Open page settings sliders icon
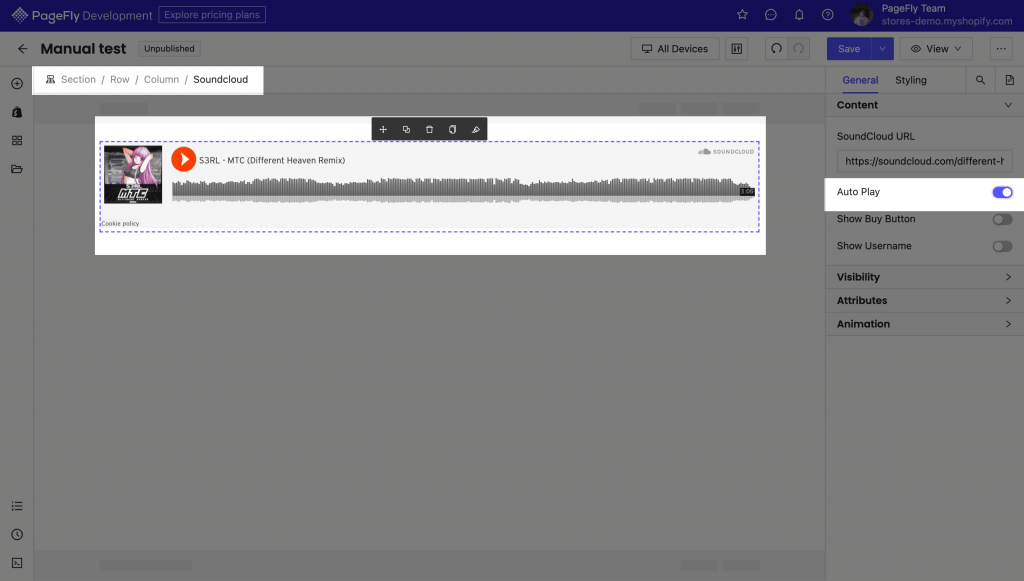Viewport: 1024px width, 581px height. coord(737,49)
